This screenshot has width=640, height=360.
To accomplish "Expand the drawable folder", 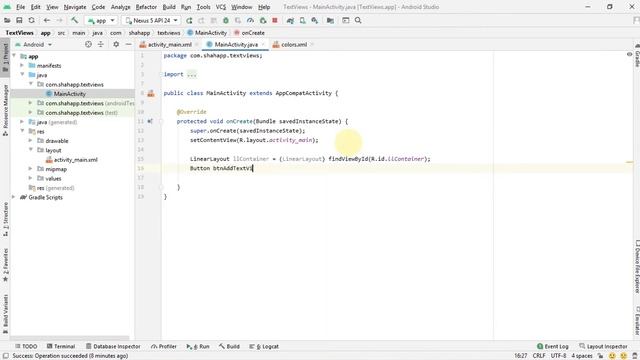I will point(30,140).
